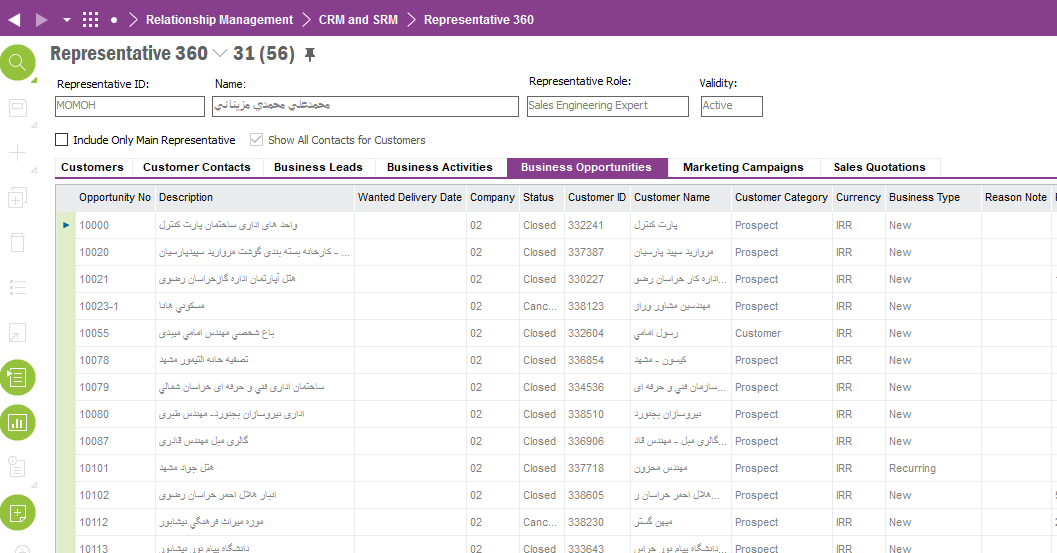The height and width of the screenshot is (553, 1057).
Task: Click the green chart report icon
Action: pos(18,423)
